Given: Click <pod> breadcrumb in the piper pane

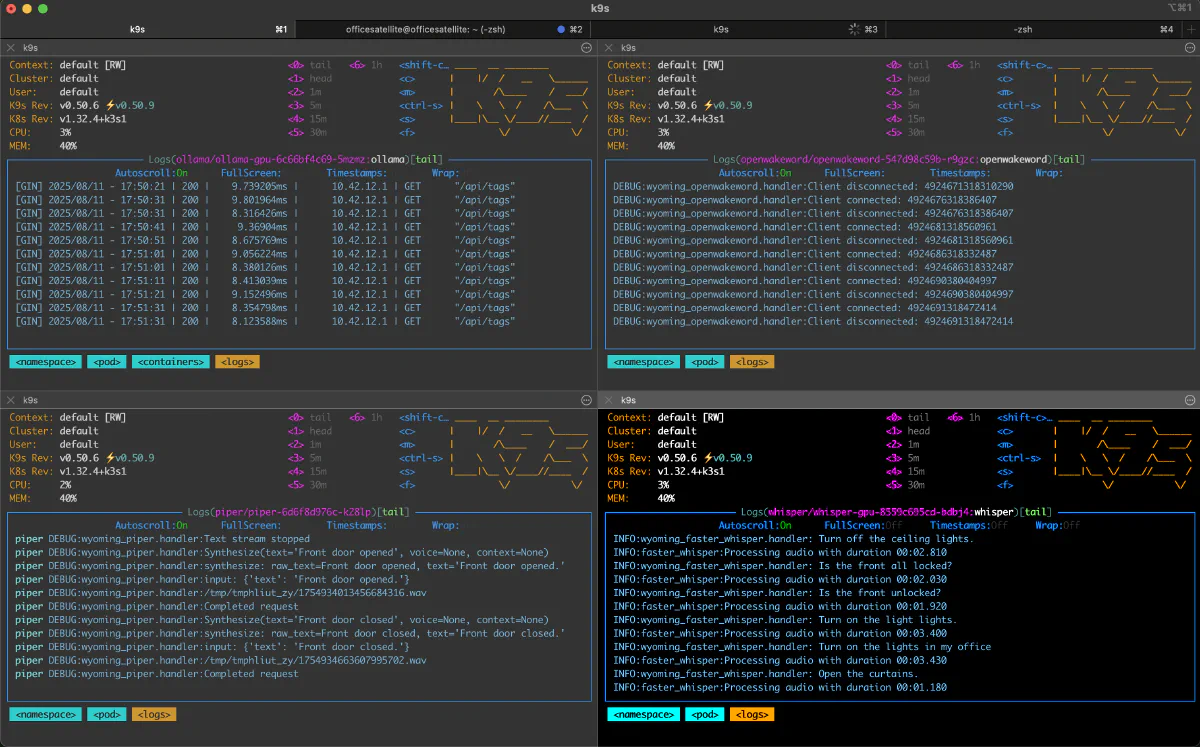Looking at the screenshot, I should click(107, 714).
